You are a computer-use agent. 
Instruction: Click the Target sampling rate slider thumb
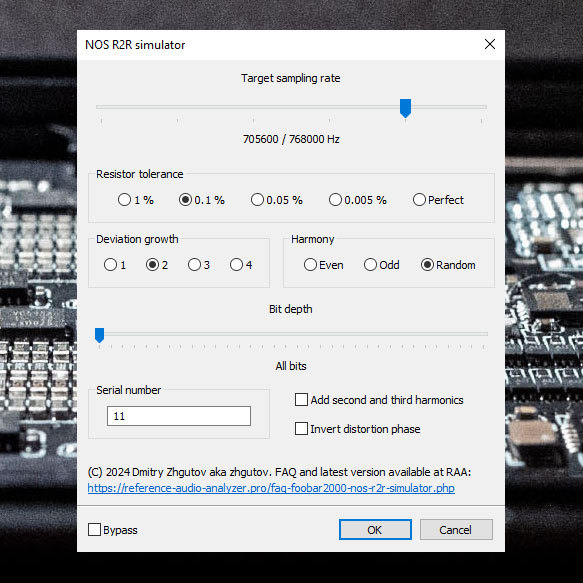point(405,108)
